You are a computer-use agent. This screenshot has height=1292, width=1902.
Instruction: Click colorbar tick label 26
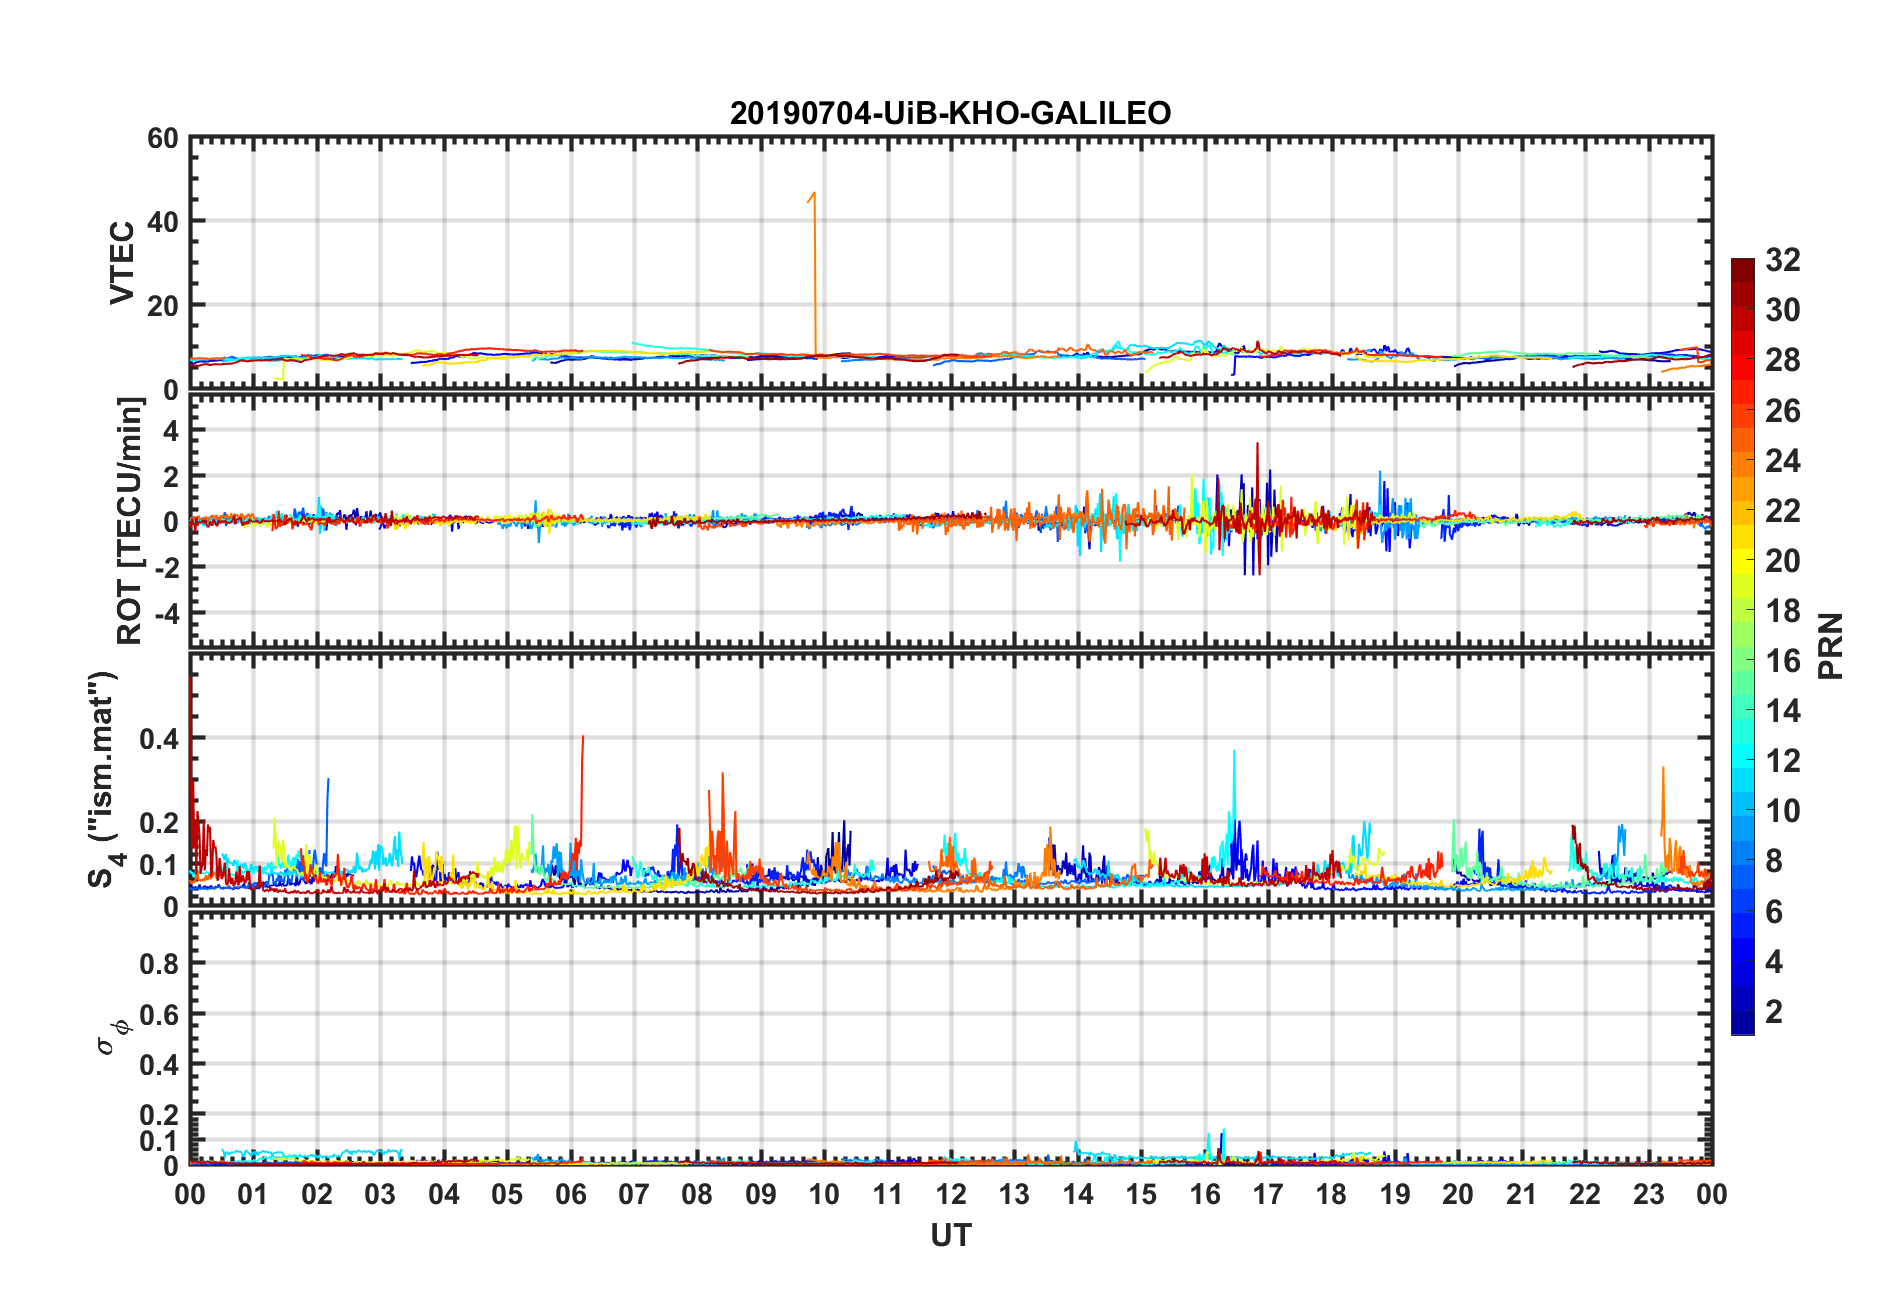1783,410
